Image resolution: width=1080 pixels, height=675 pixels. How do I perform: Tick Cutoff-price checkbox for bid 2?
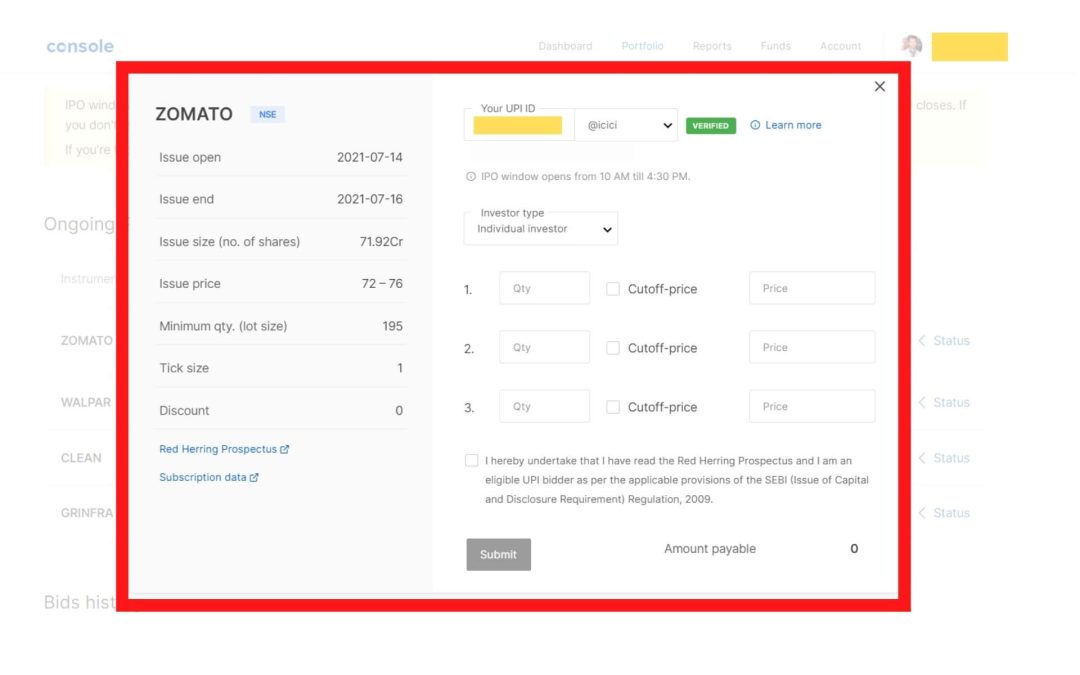point(612,348)
